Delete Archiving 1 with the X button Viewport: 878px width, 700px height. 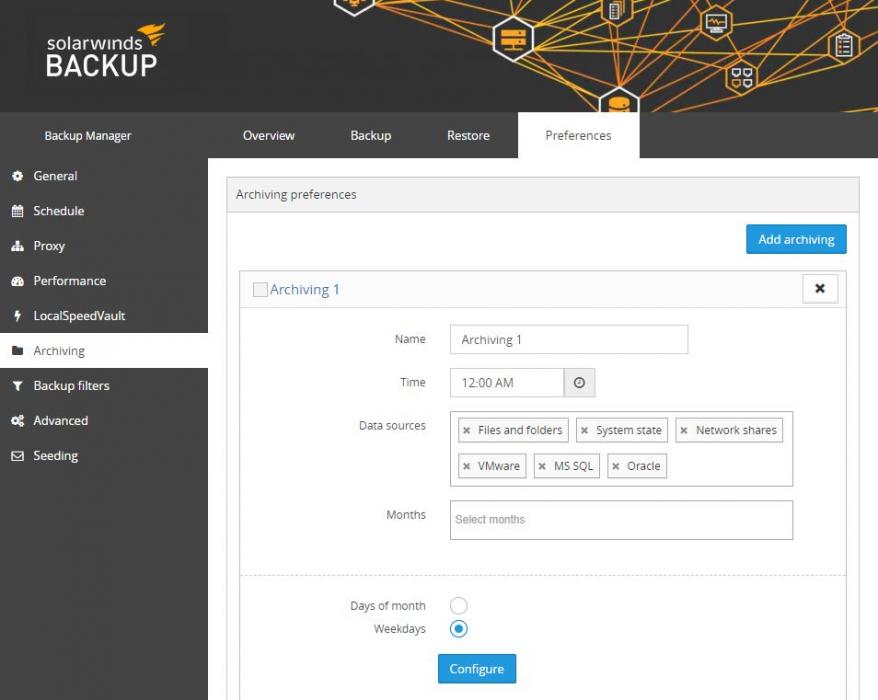[x=820, y=288]
